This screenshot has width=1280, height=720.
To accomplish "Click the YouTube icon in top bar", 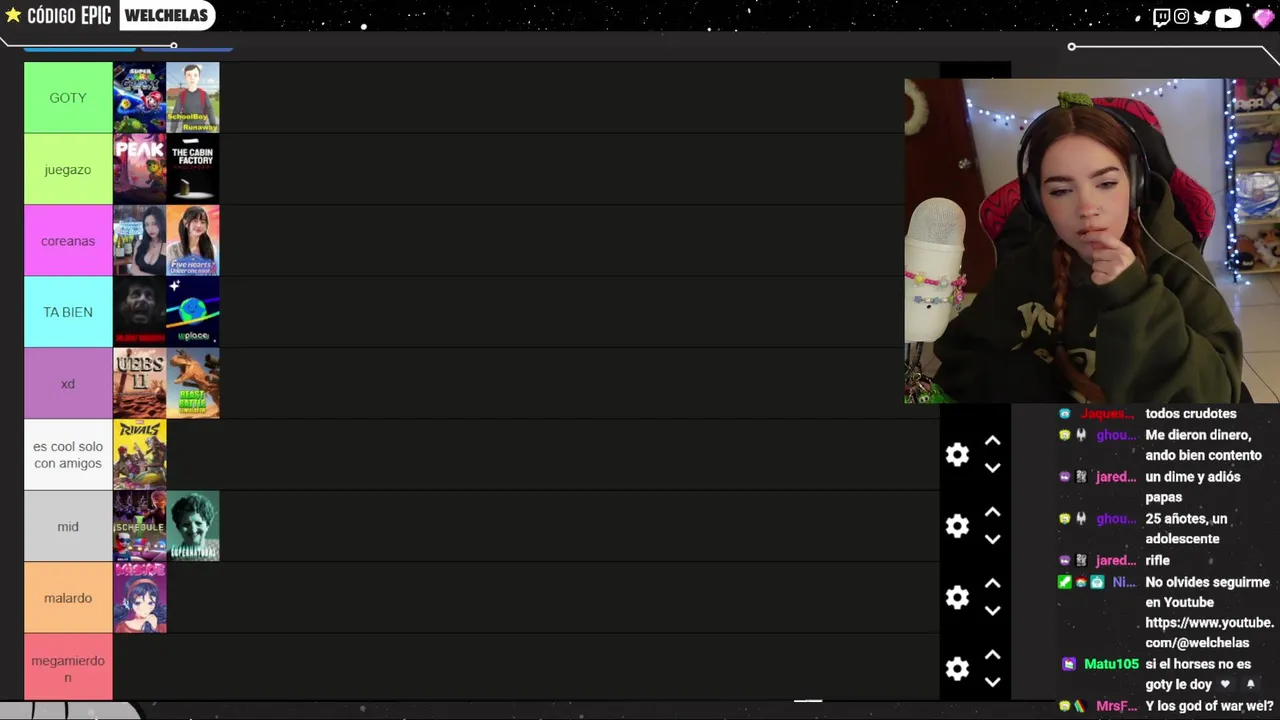I will click(x=1228, y=18).
